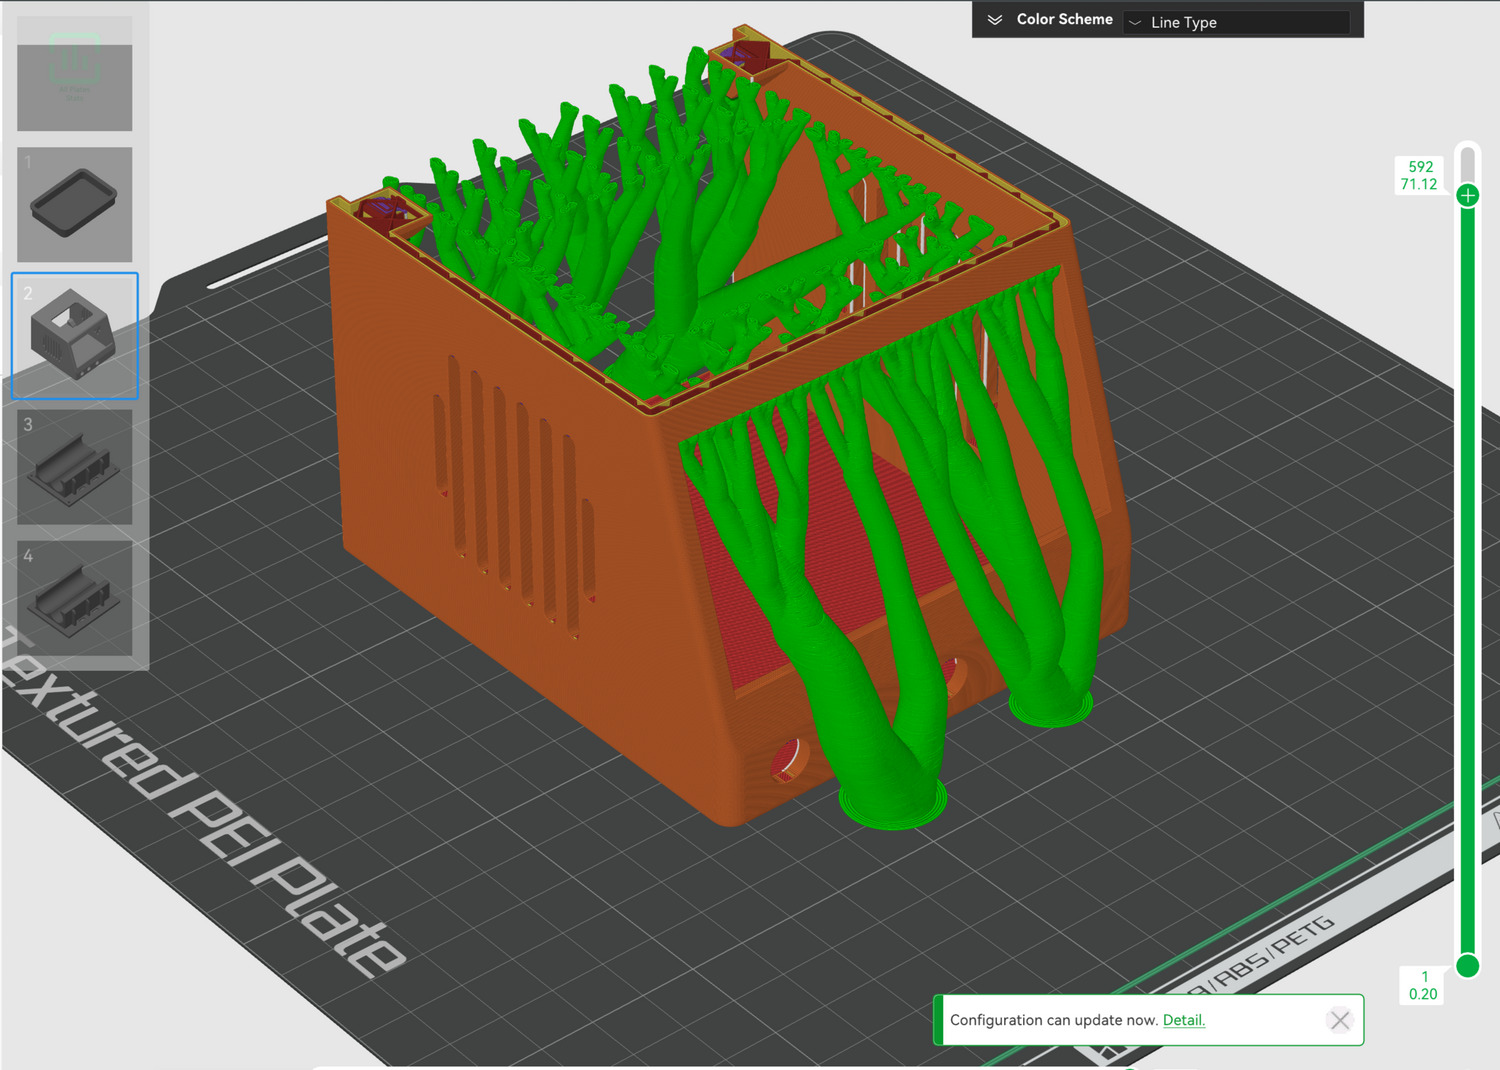
Task: Collapse the Color Scheme panel chevron
Action: point(995,20)
